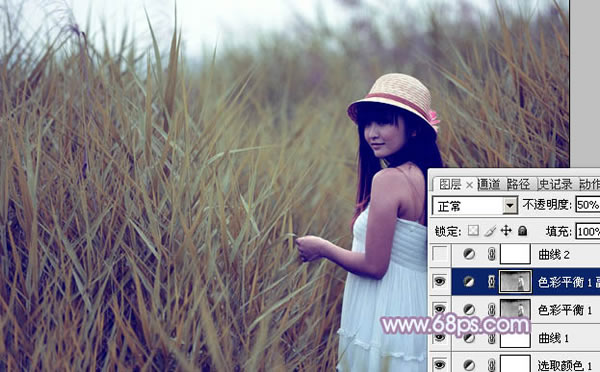Hide the selected 色彩平衡 1 副本 layer
600x372 pixels.
(x=440, y=282)
